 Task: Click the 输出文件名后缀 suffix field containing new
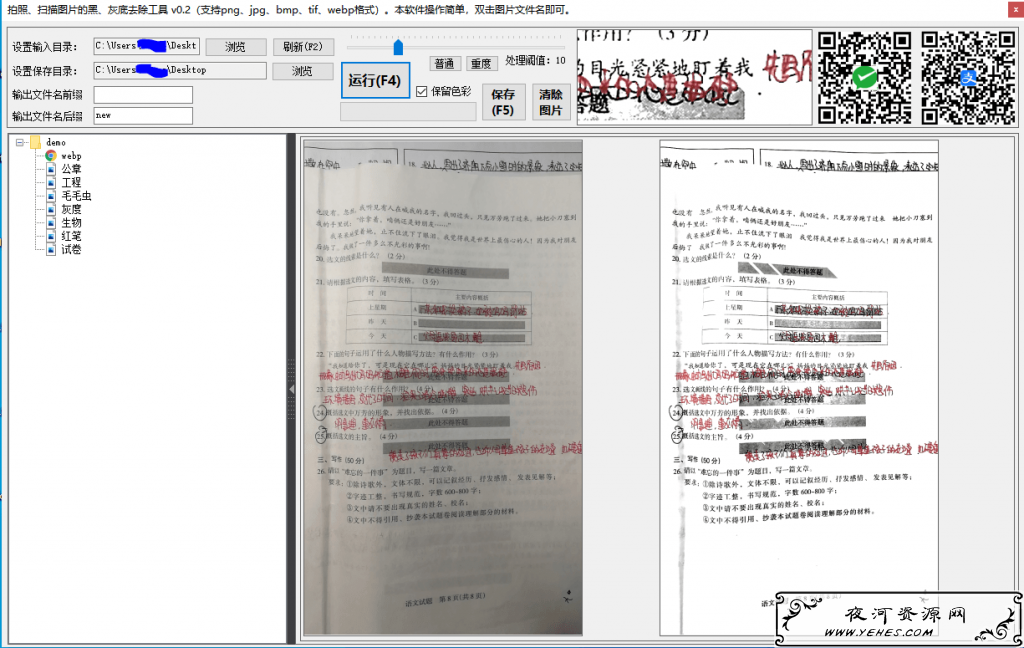[143, 116]
